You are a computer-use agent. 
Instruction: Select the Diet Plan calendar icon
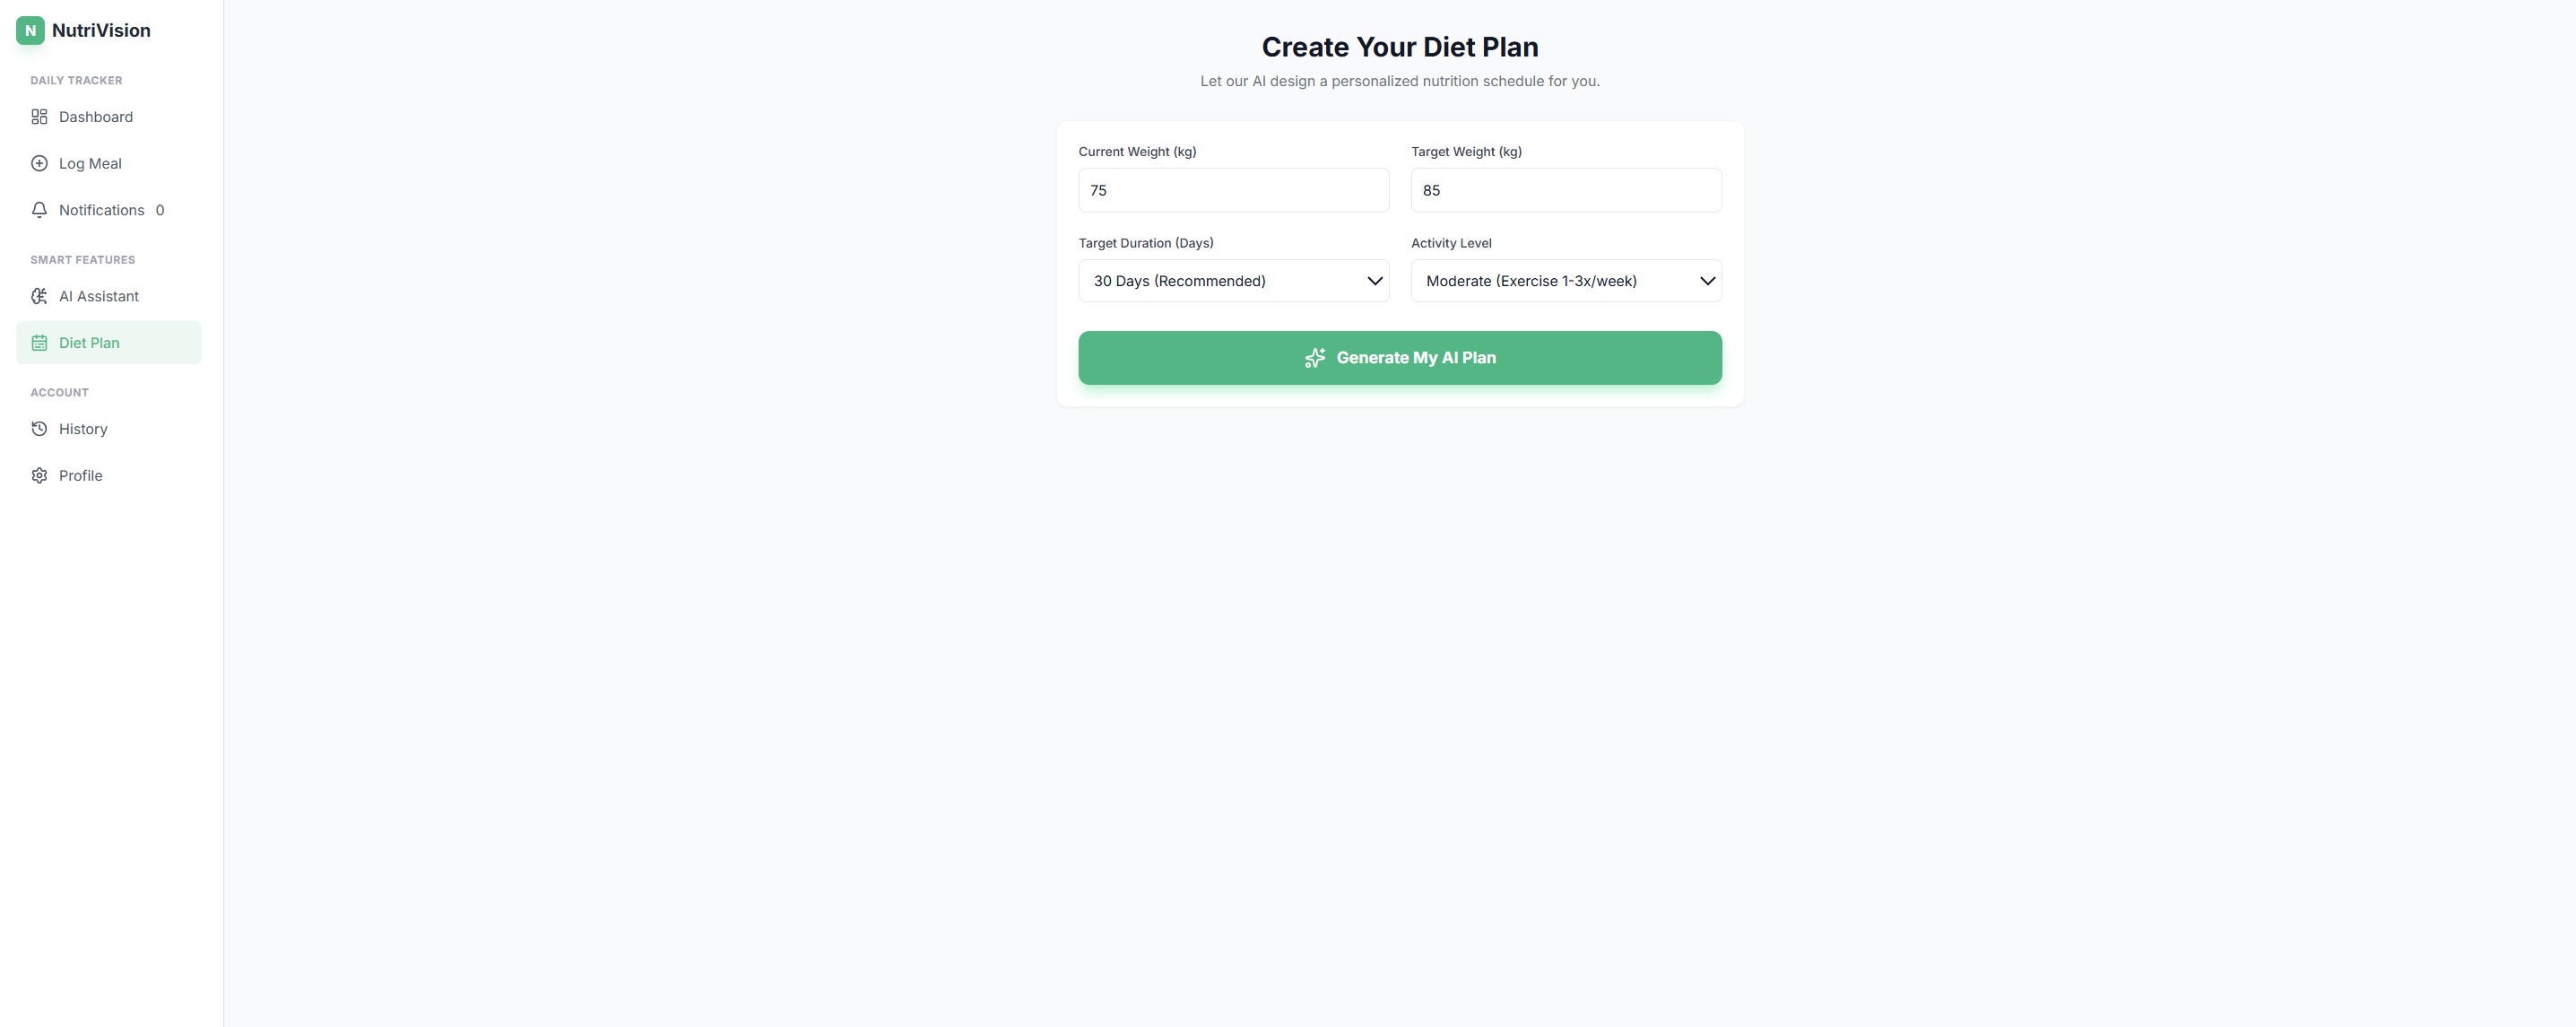(39, 342)
